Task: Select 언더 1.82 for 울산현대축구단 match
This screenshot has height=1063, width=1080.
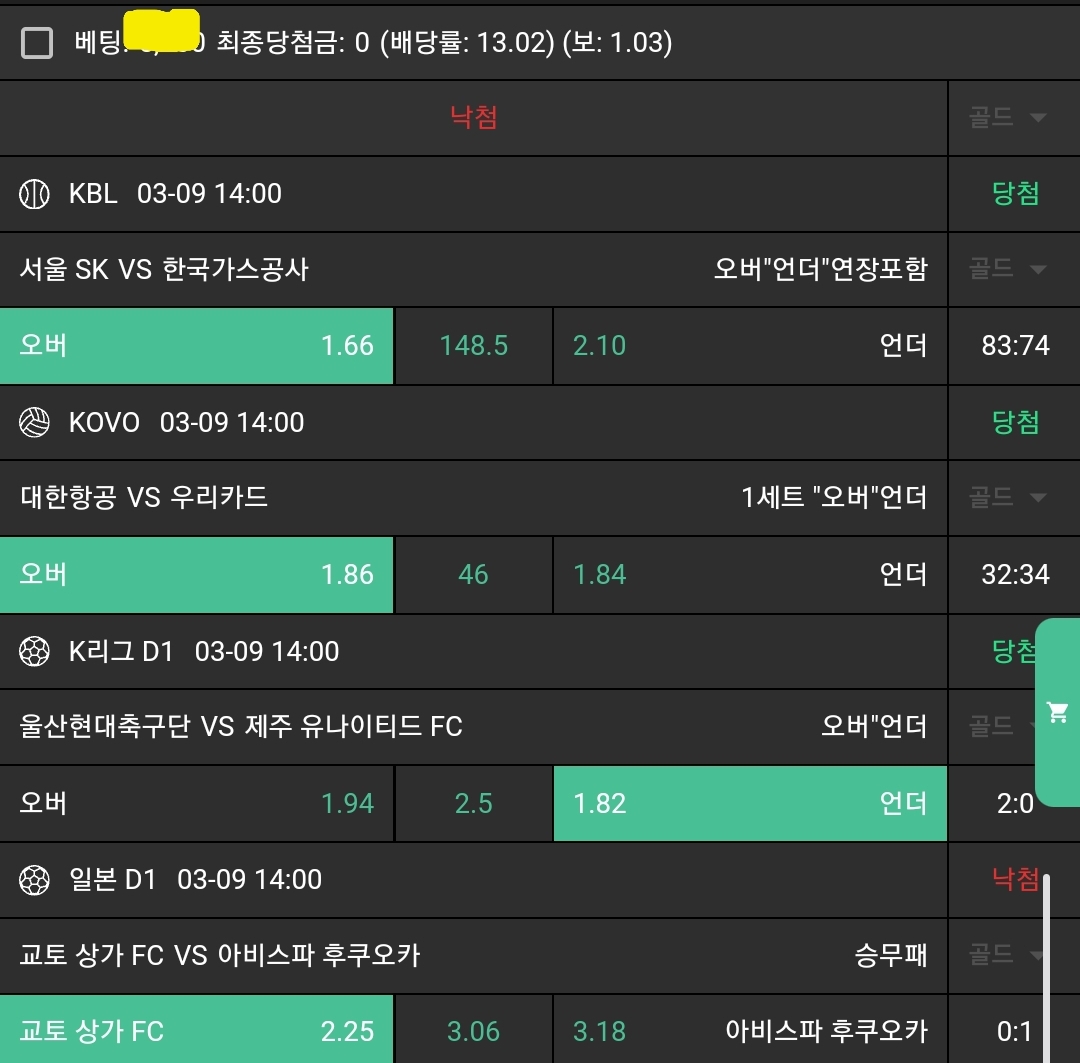Action: click(750, 804)
